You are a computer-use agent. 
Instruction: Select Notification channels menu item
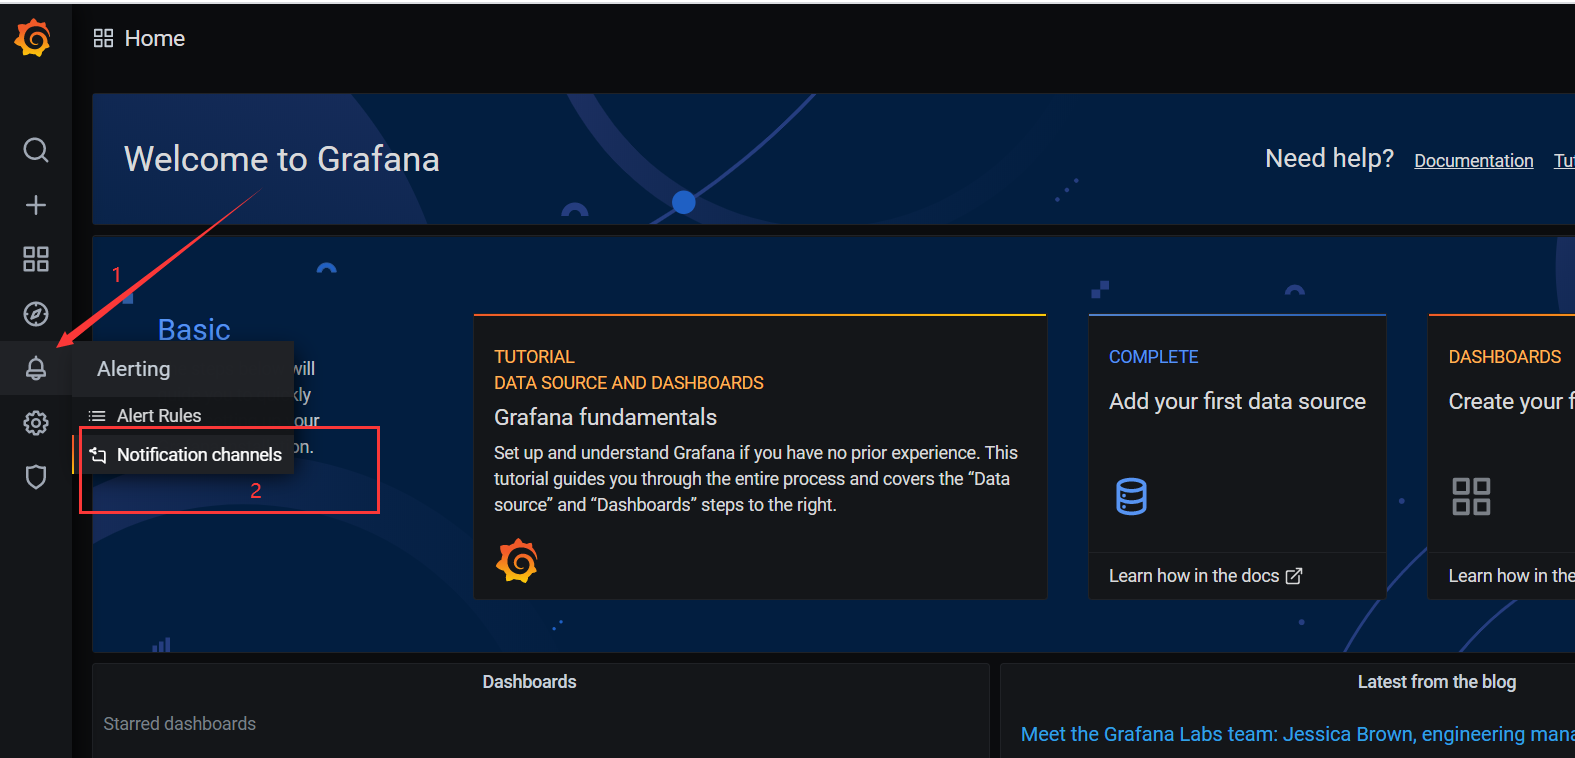(x=199, y=455)
